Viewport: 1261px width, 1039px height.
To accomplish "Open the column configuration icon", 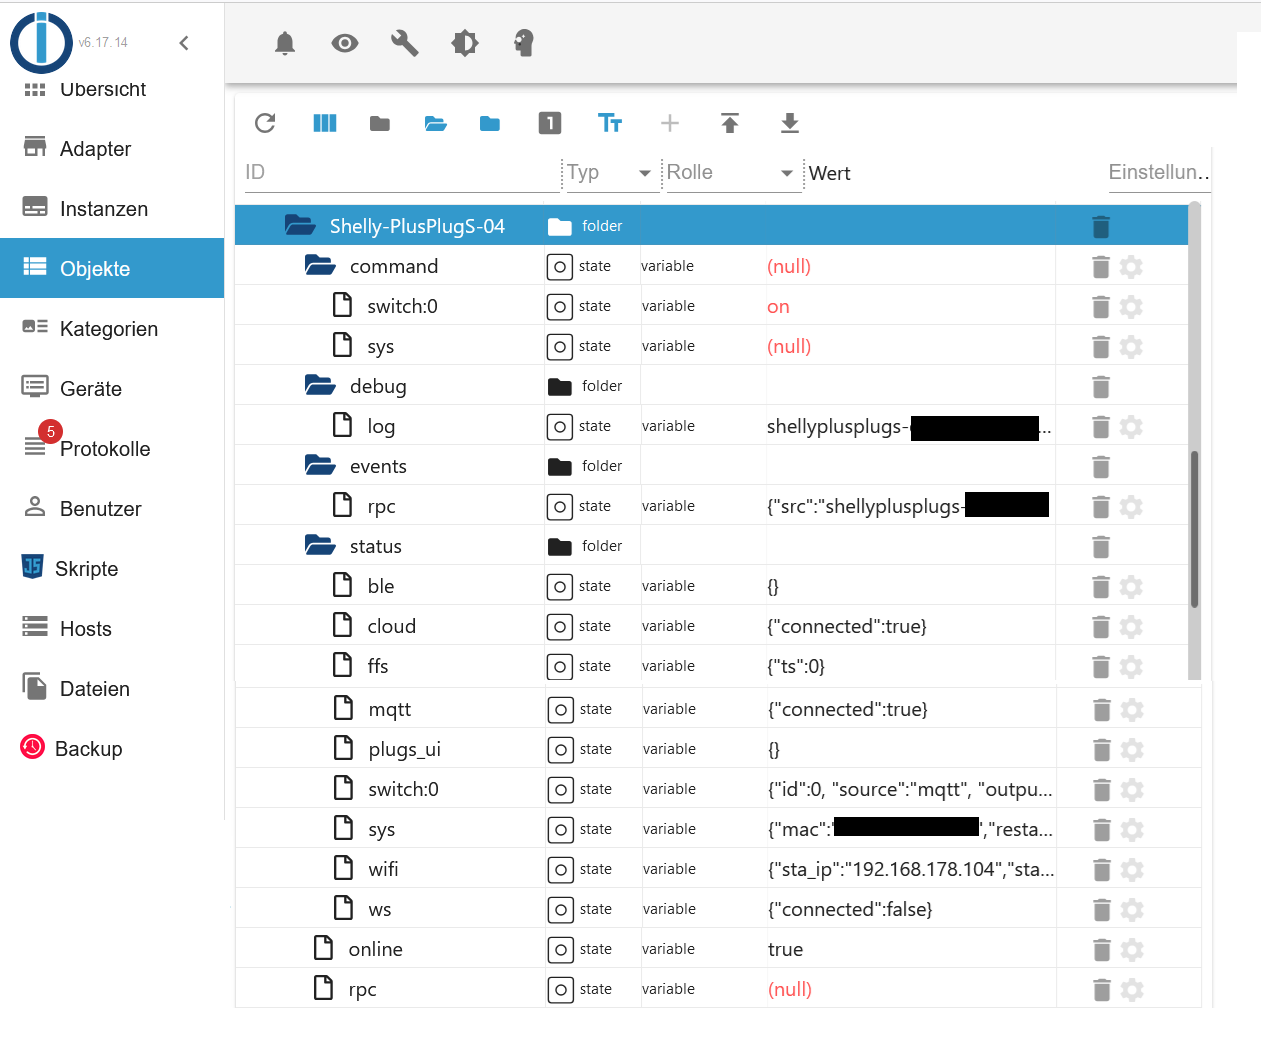I will [x=325, y=123].
